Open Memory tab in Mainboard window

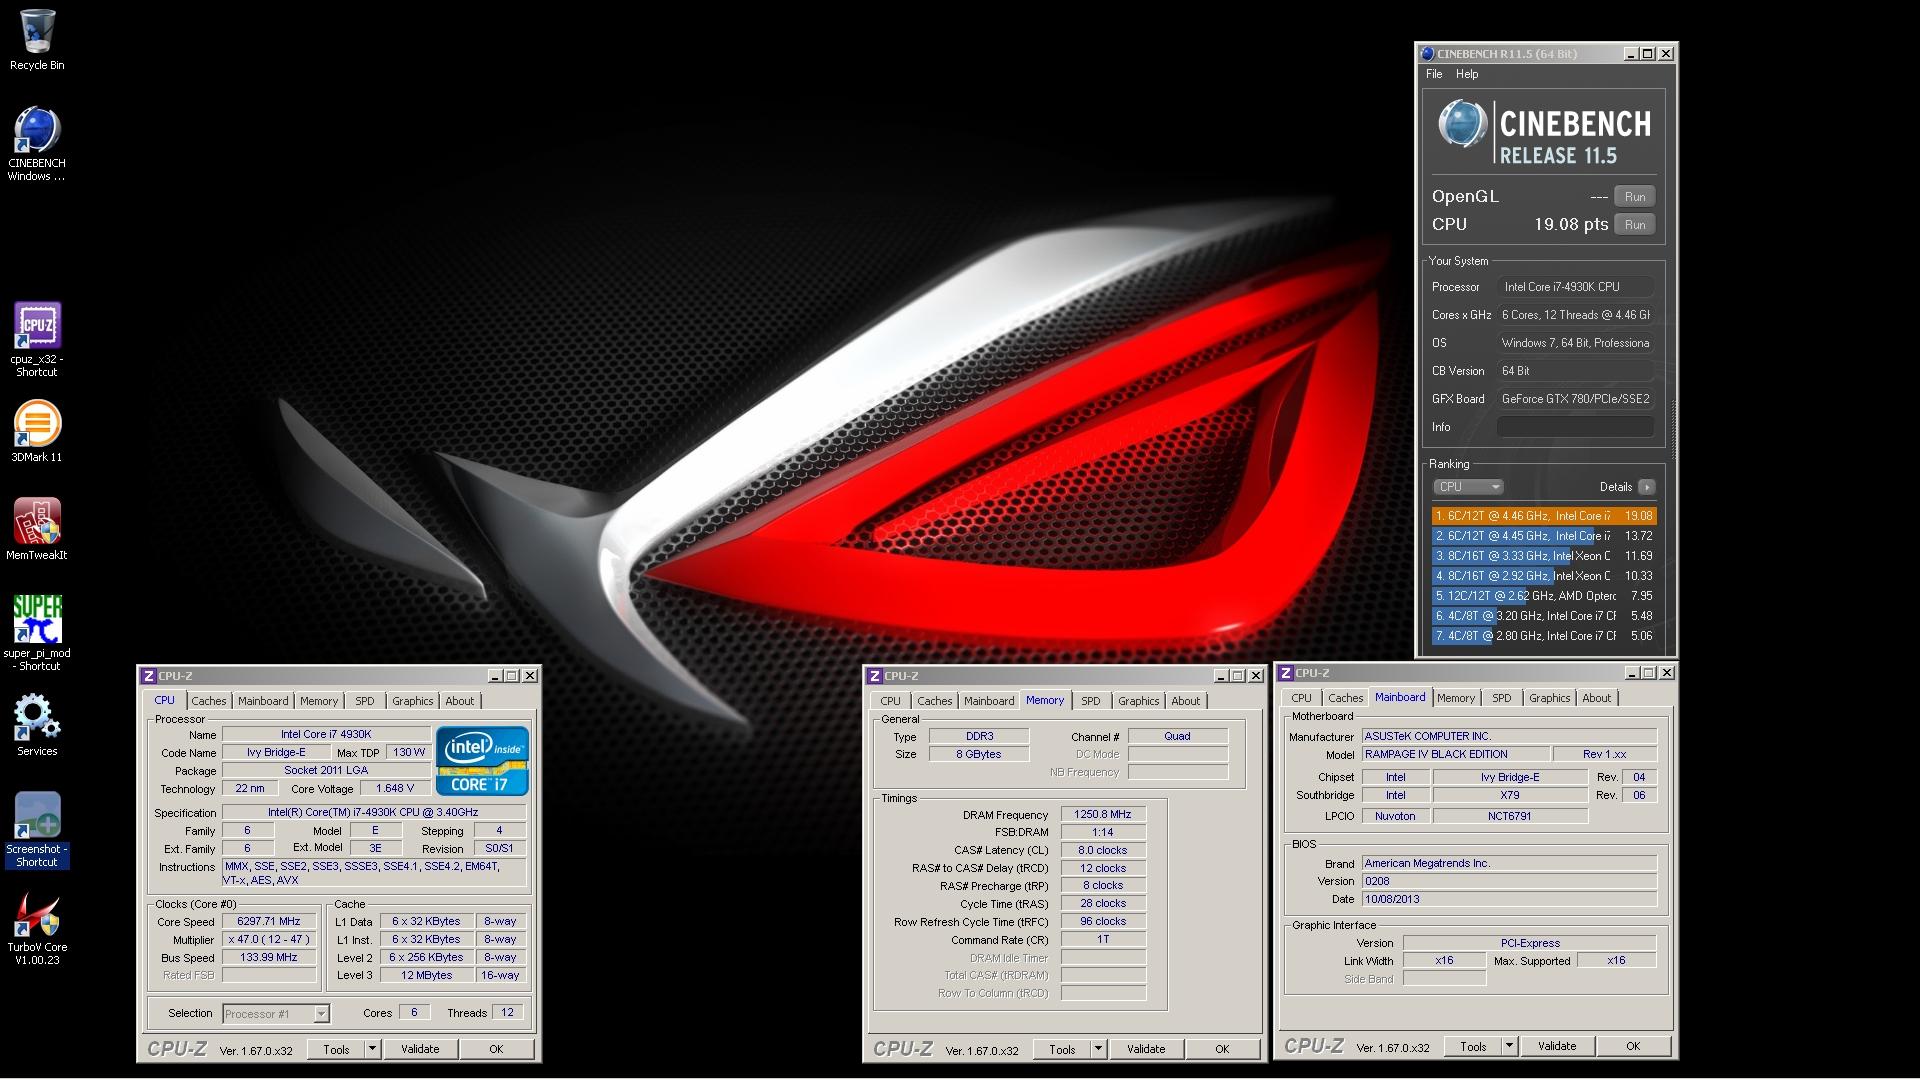click(x=1456, y=698)
